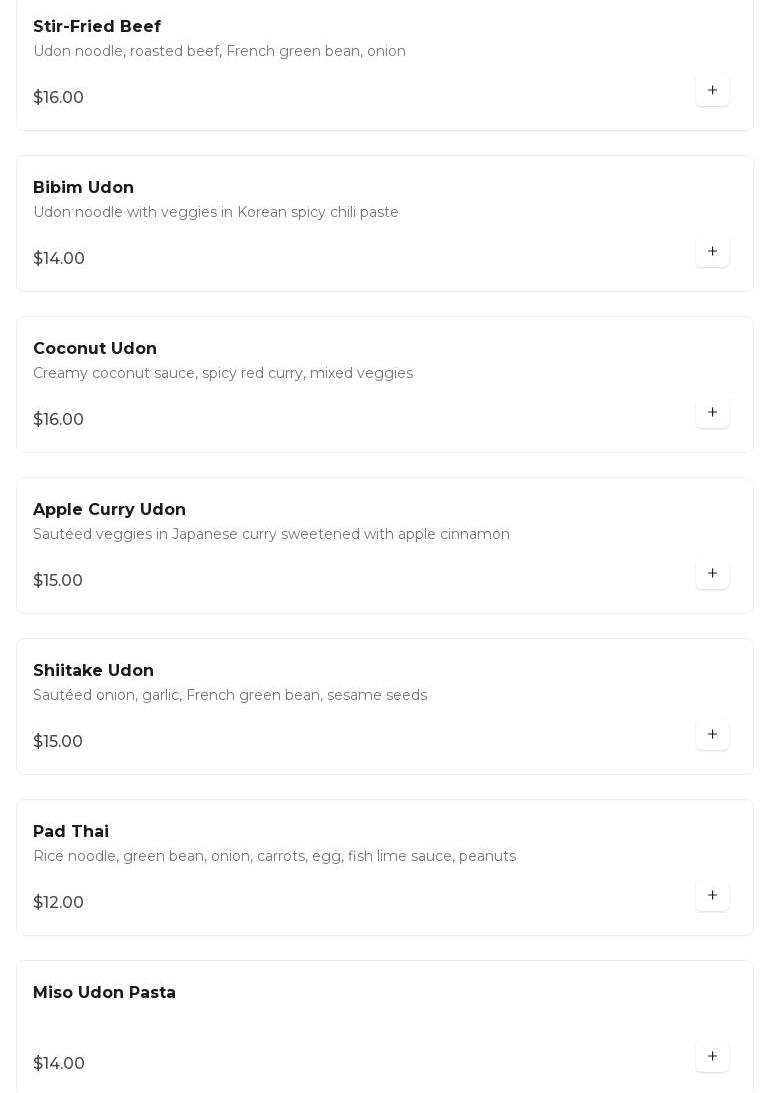Add Stir-Fried Beef with plus icon
This screenshot has height=1093, width=770.
712,91
